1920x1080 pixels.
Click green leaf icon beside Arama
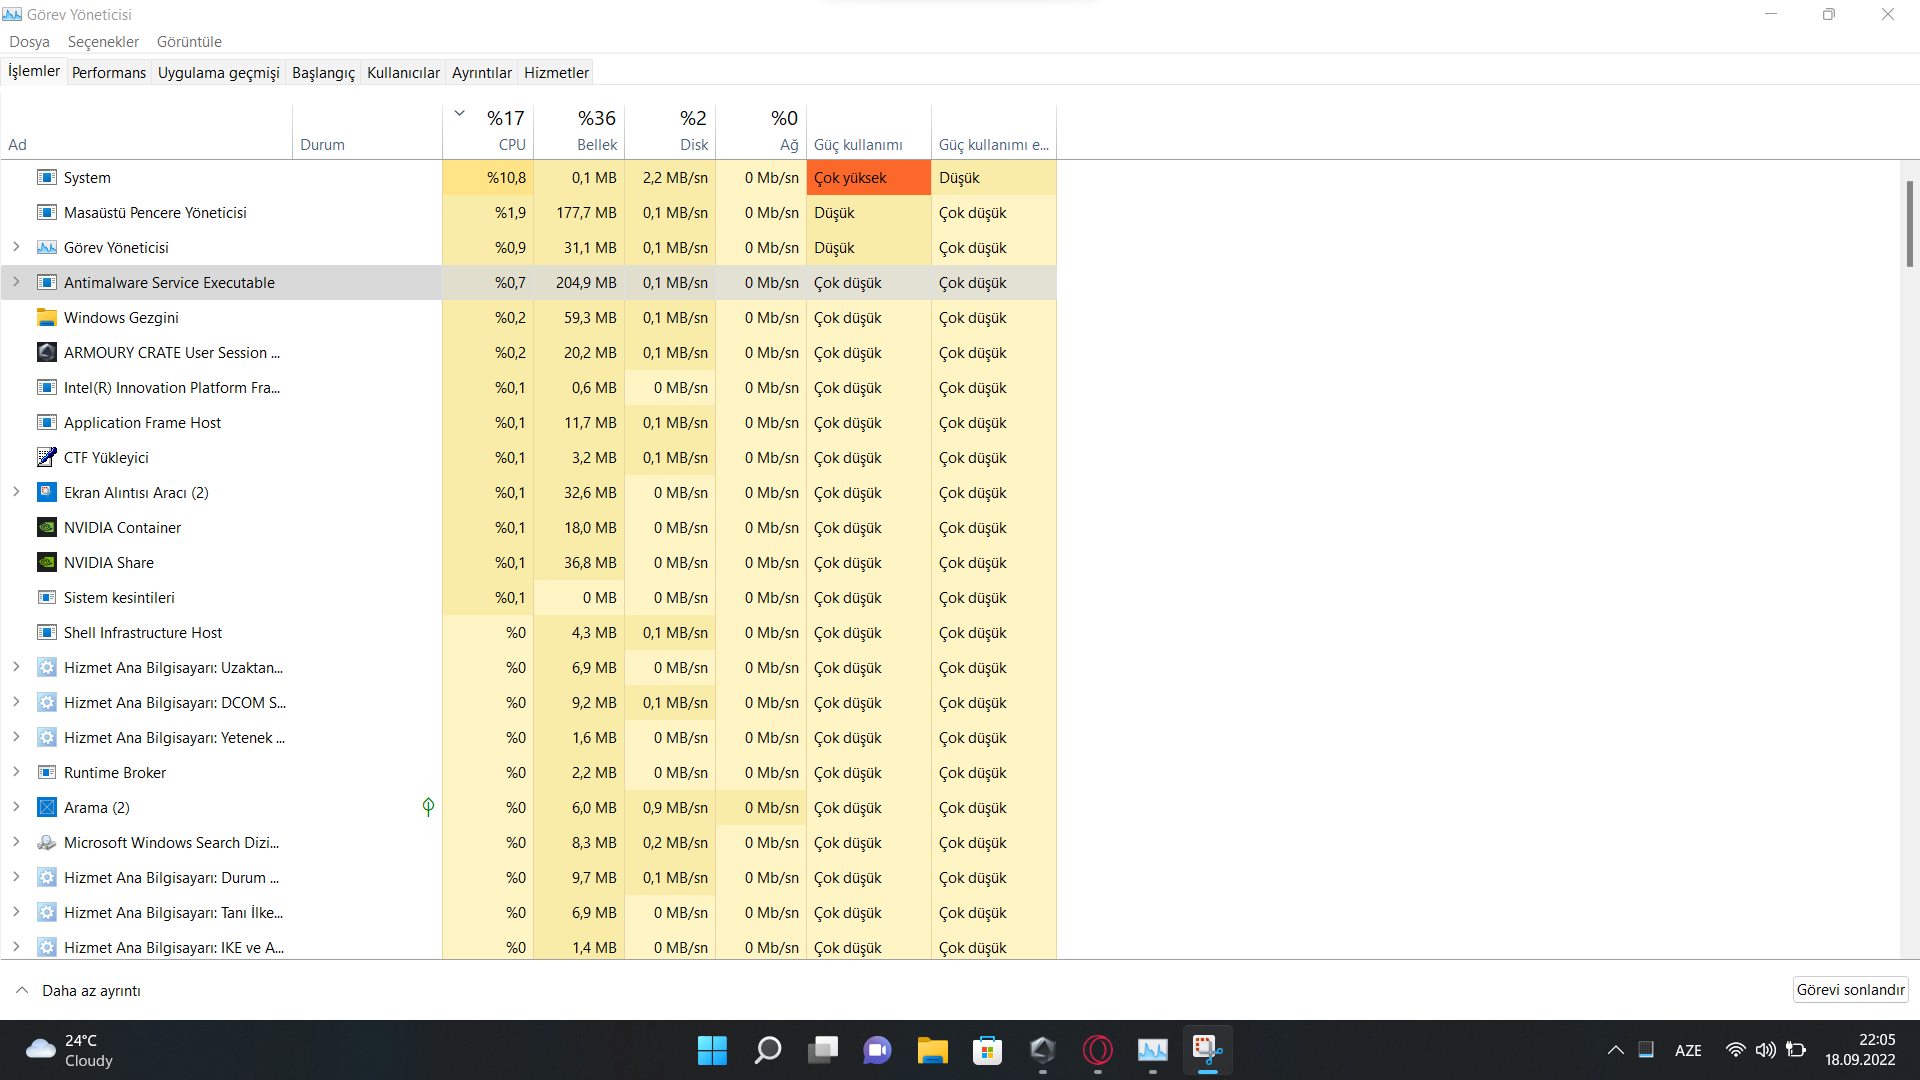(x=428, y=807)
